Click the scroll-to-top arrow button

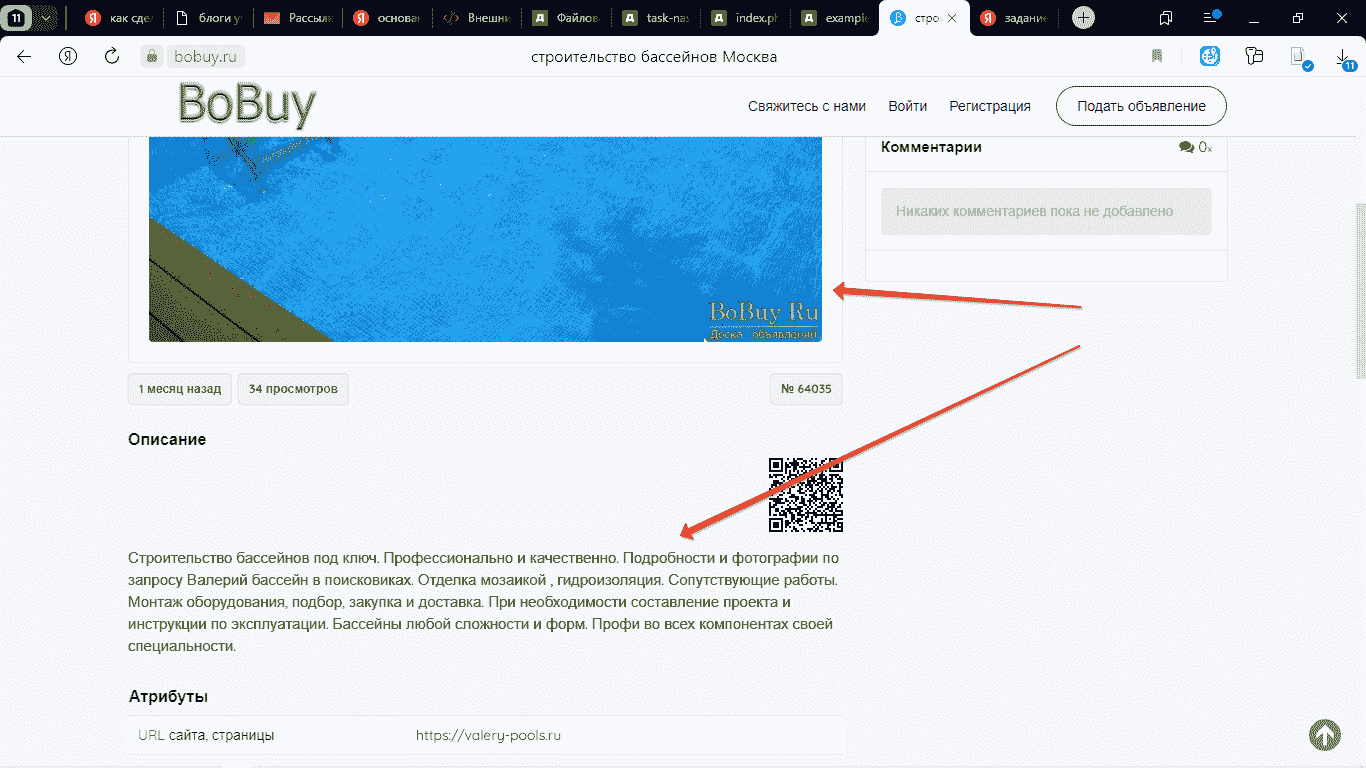pos(1325,735)
